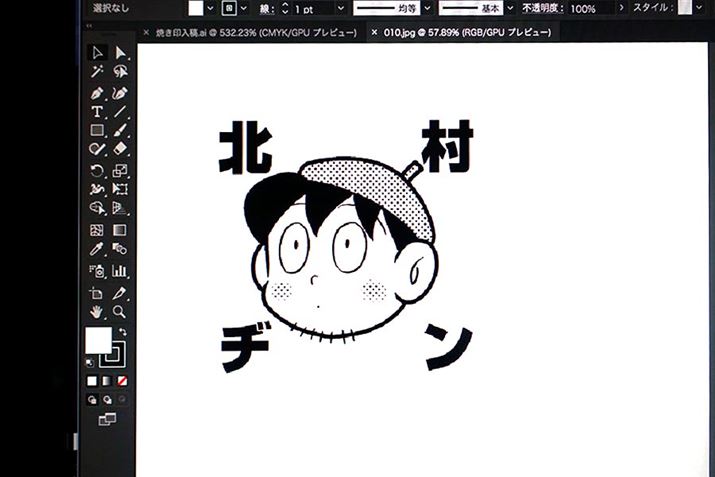Select the Magic Wand tool
Viewport: 715px width, 477px height.
point(97,72)
